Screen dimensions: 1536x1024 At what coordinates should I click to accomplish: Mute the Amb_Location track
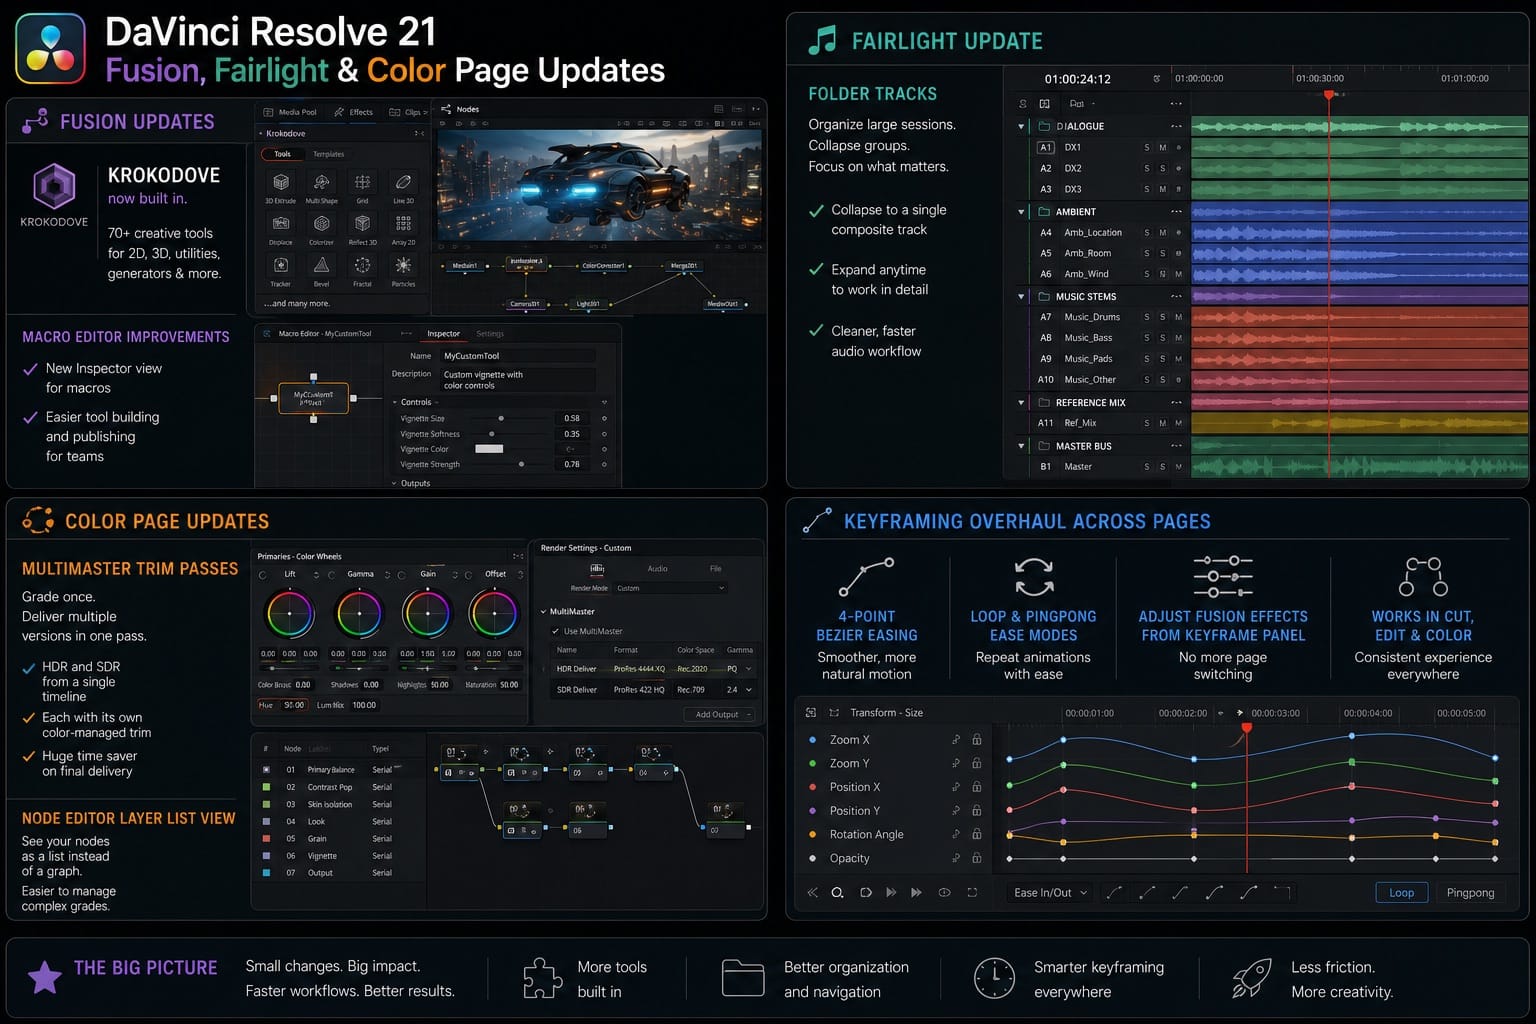click(x=1162, y=232)
